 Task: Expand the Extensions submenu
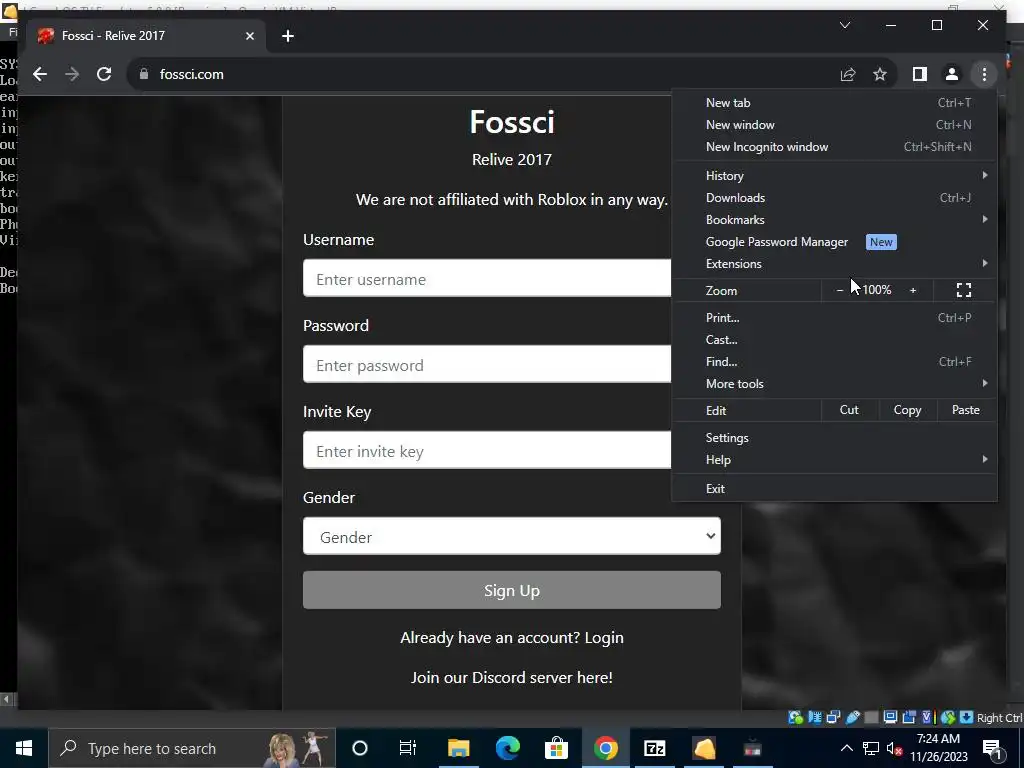tap(835, 264)
